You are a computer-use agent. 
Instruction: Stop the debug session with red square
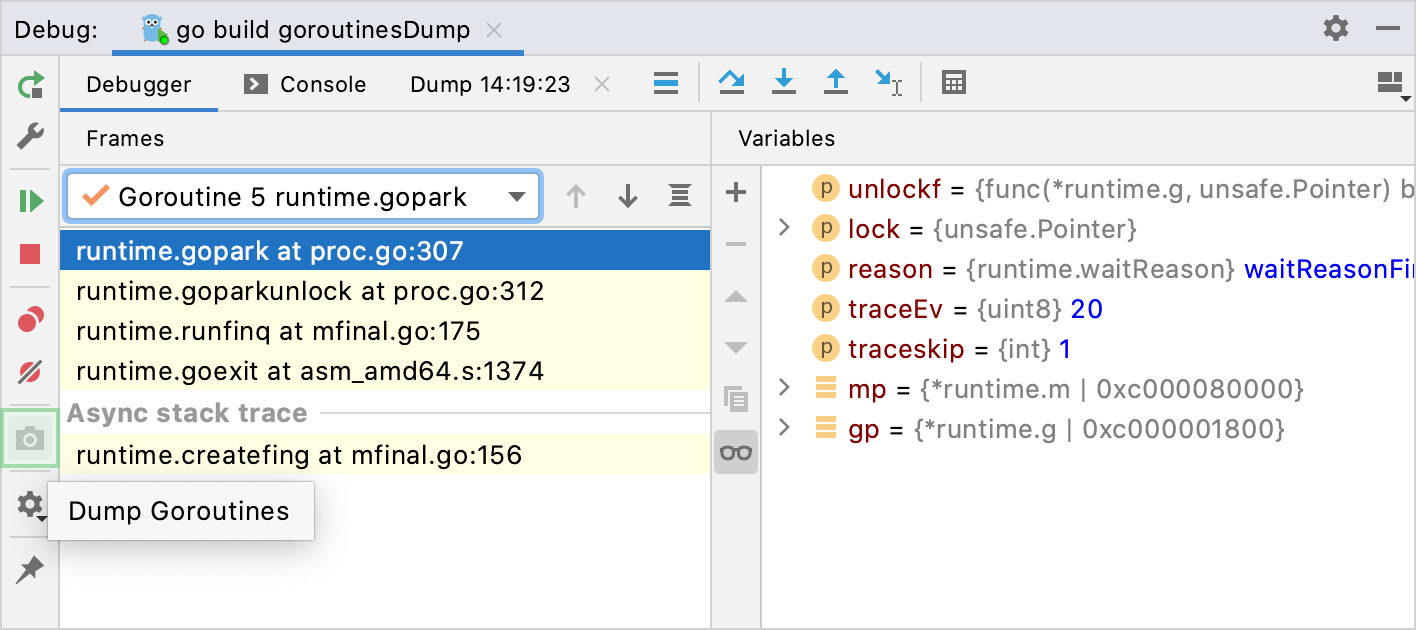(x=31, y=254)
